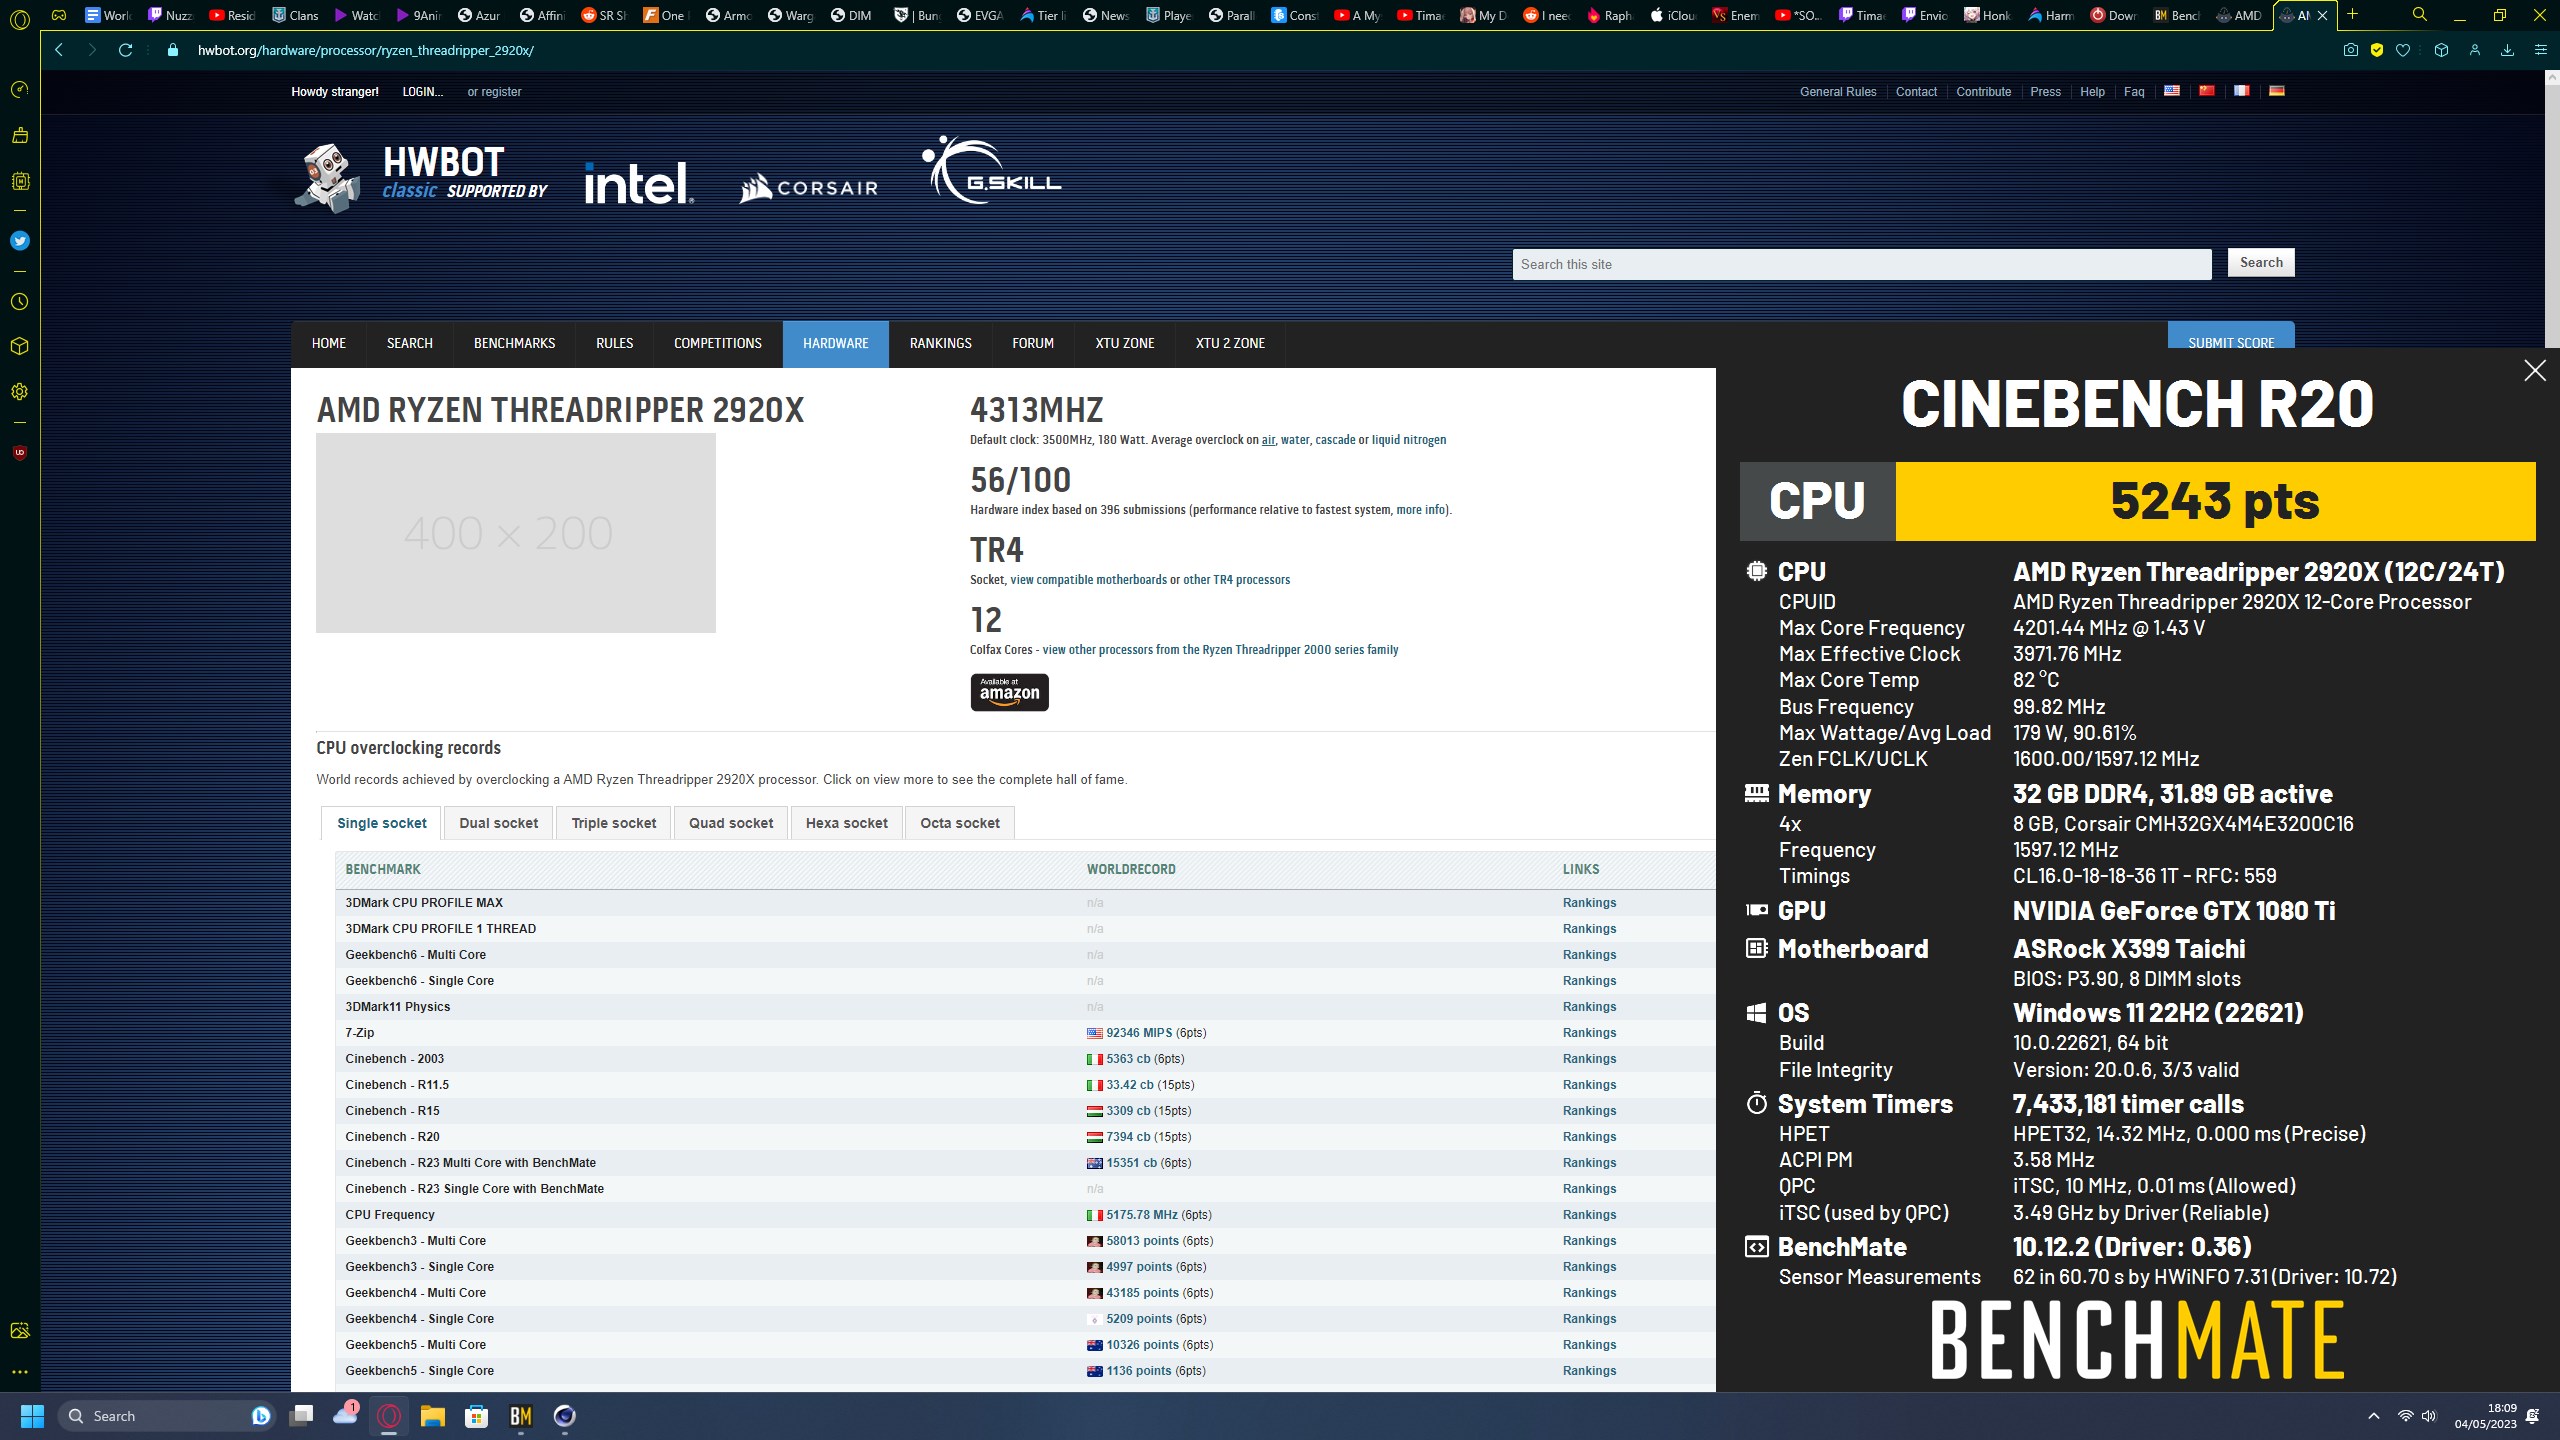
Task: Click the Windows taskbar Search box
Action: click(165, 1416)
